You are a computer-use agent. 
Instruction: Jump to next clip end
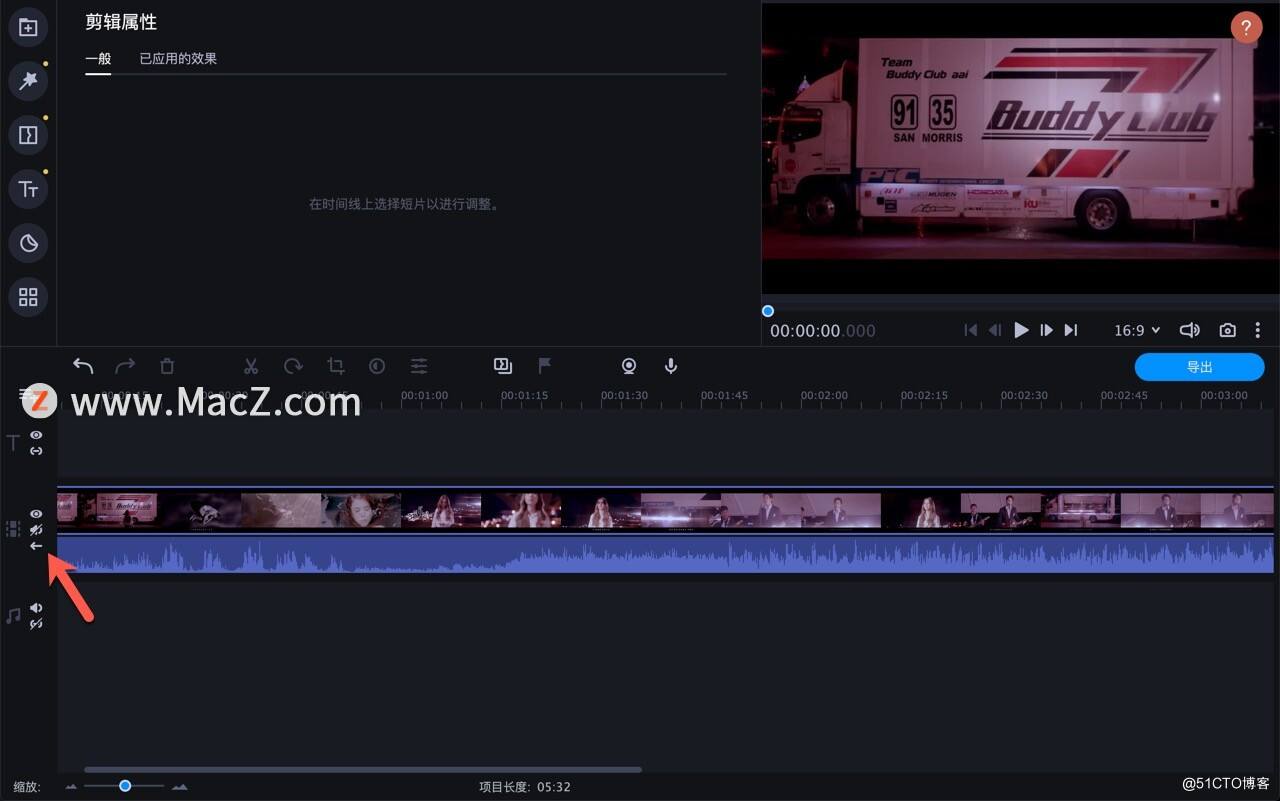(x=1071, y=330)
